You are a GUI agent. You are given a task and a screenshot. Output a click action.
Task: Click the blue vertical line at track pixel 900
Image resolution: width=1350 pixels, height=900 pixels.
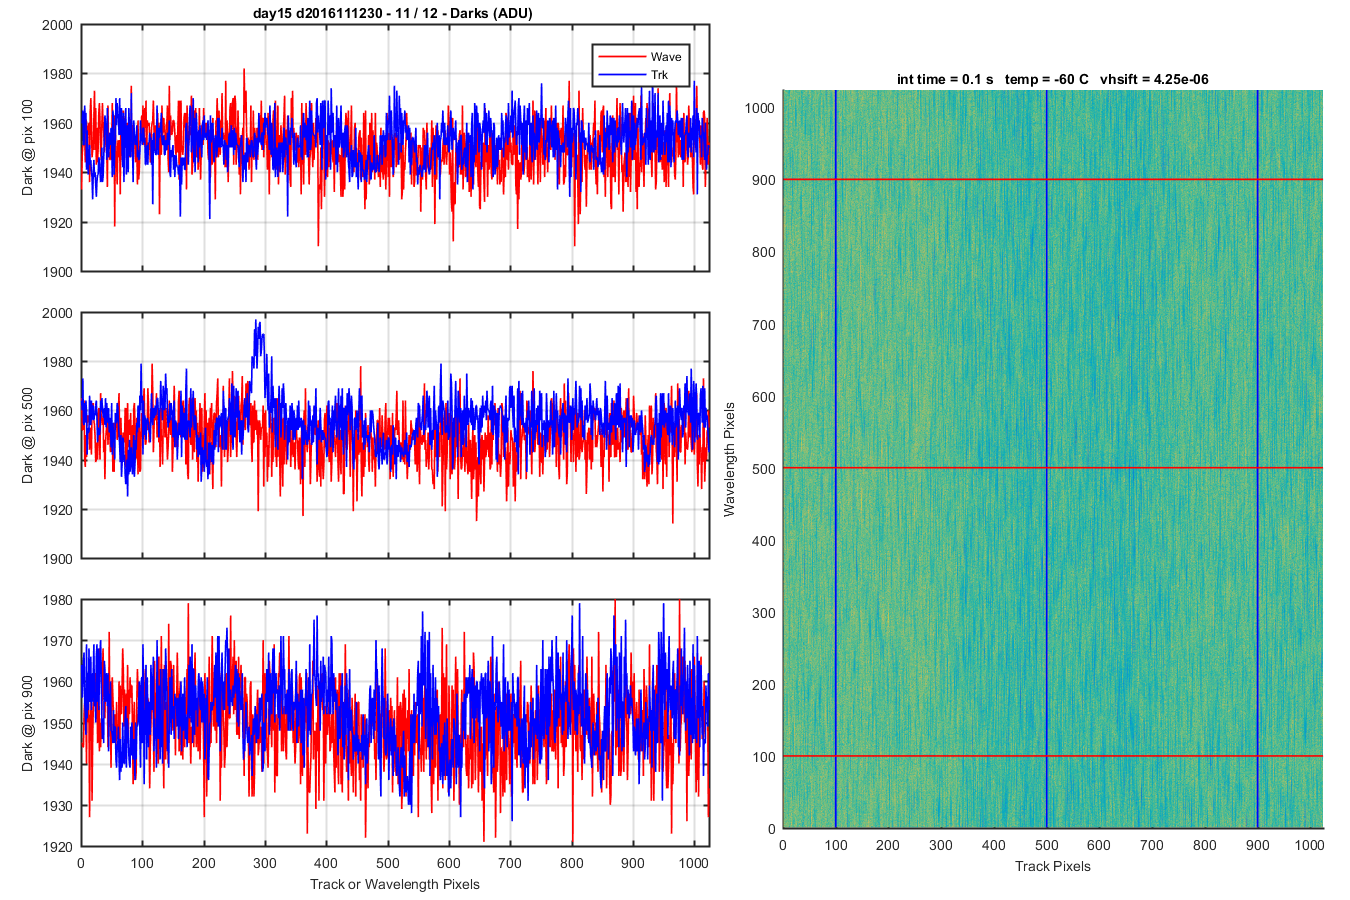1258,459
